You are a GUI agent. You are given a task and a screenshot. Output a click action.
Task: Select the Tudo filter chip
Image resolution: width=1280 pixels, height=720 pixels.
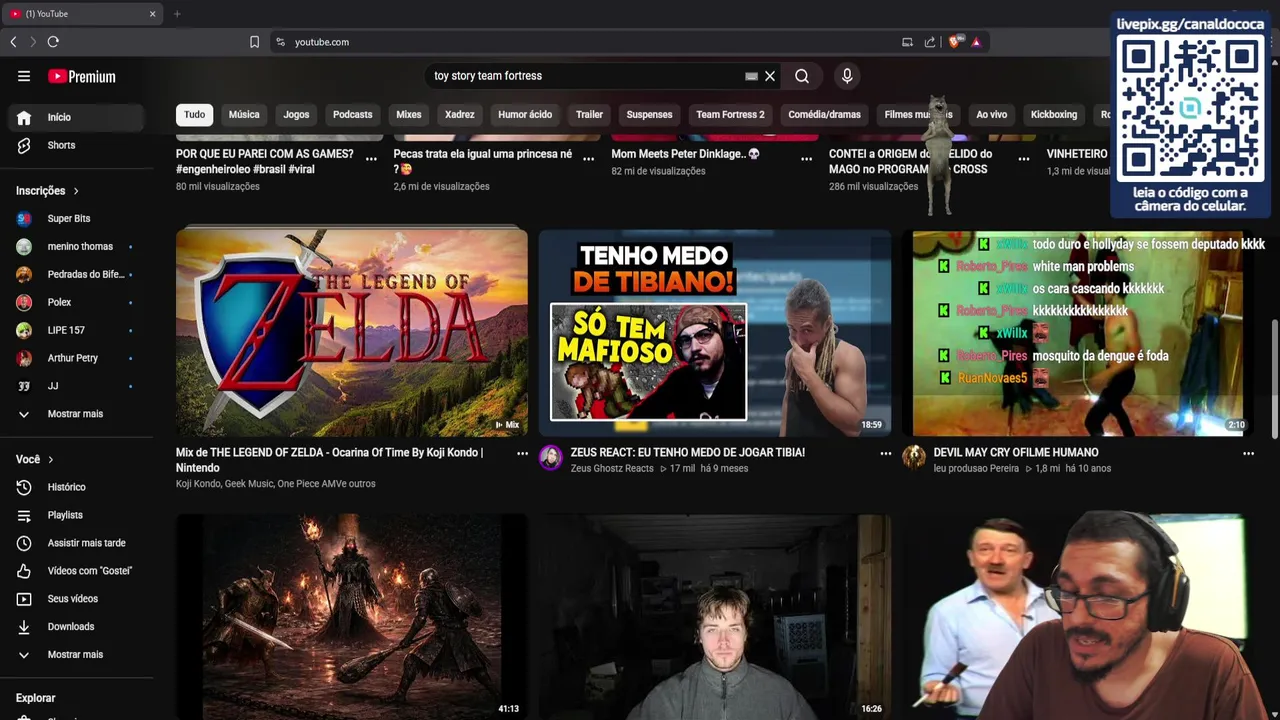point(194,114)
